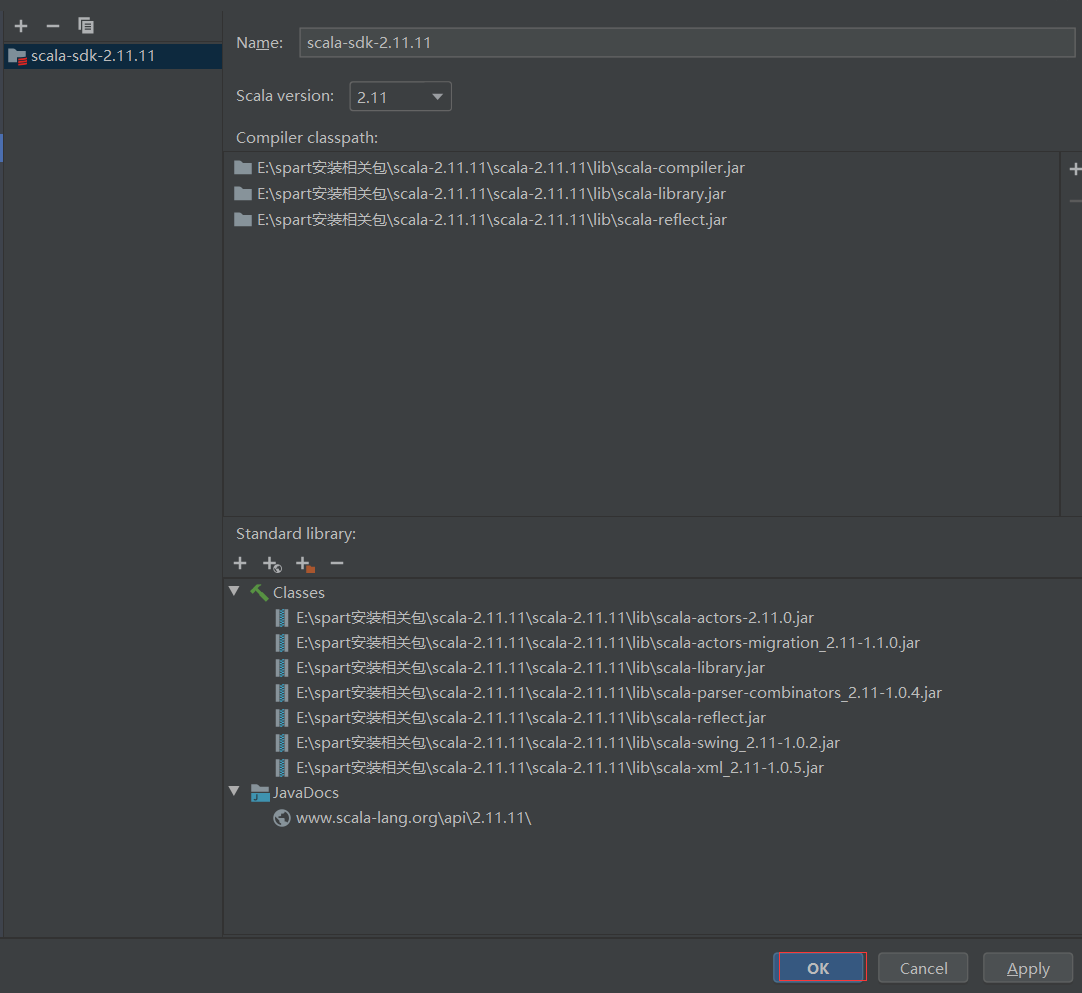Select scala-actors-migration_2.11-1.1.0.jar entry
The height and width of the screenshot is (993, 1082).
tap(608, 643)
